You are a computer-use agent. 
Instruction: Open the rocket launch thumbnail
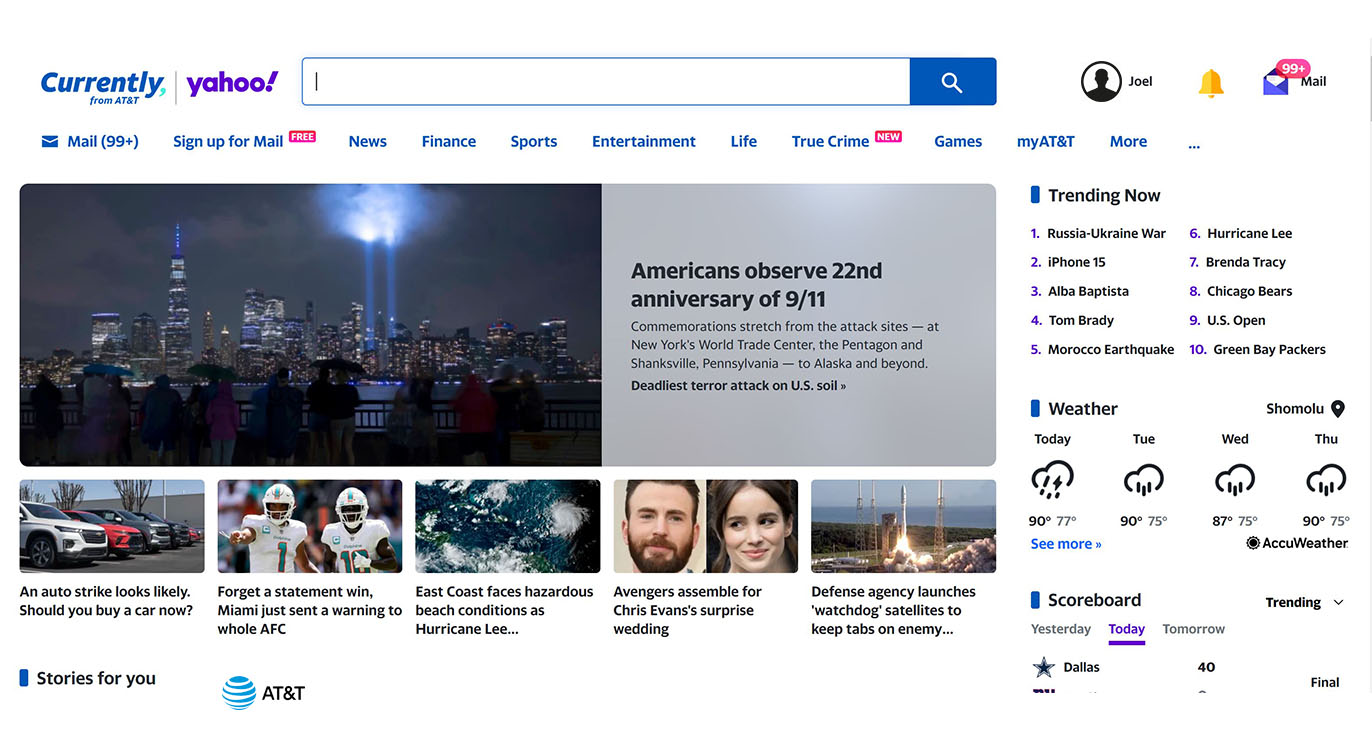(903, 526)
